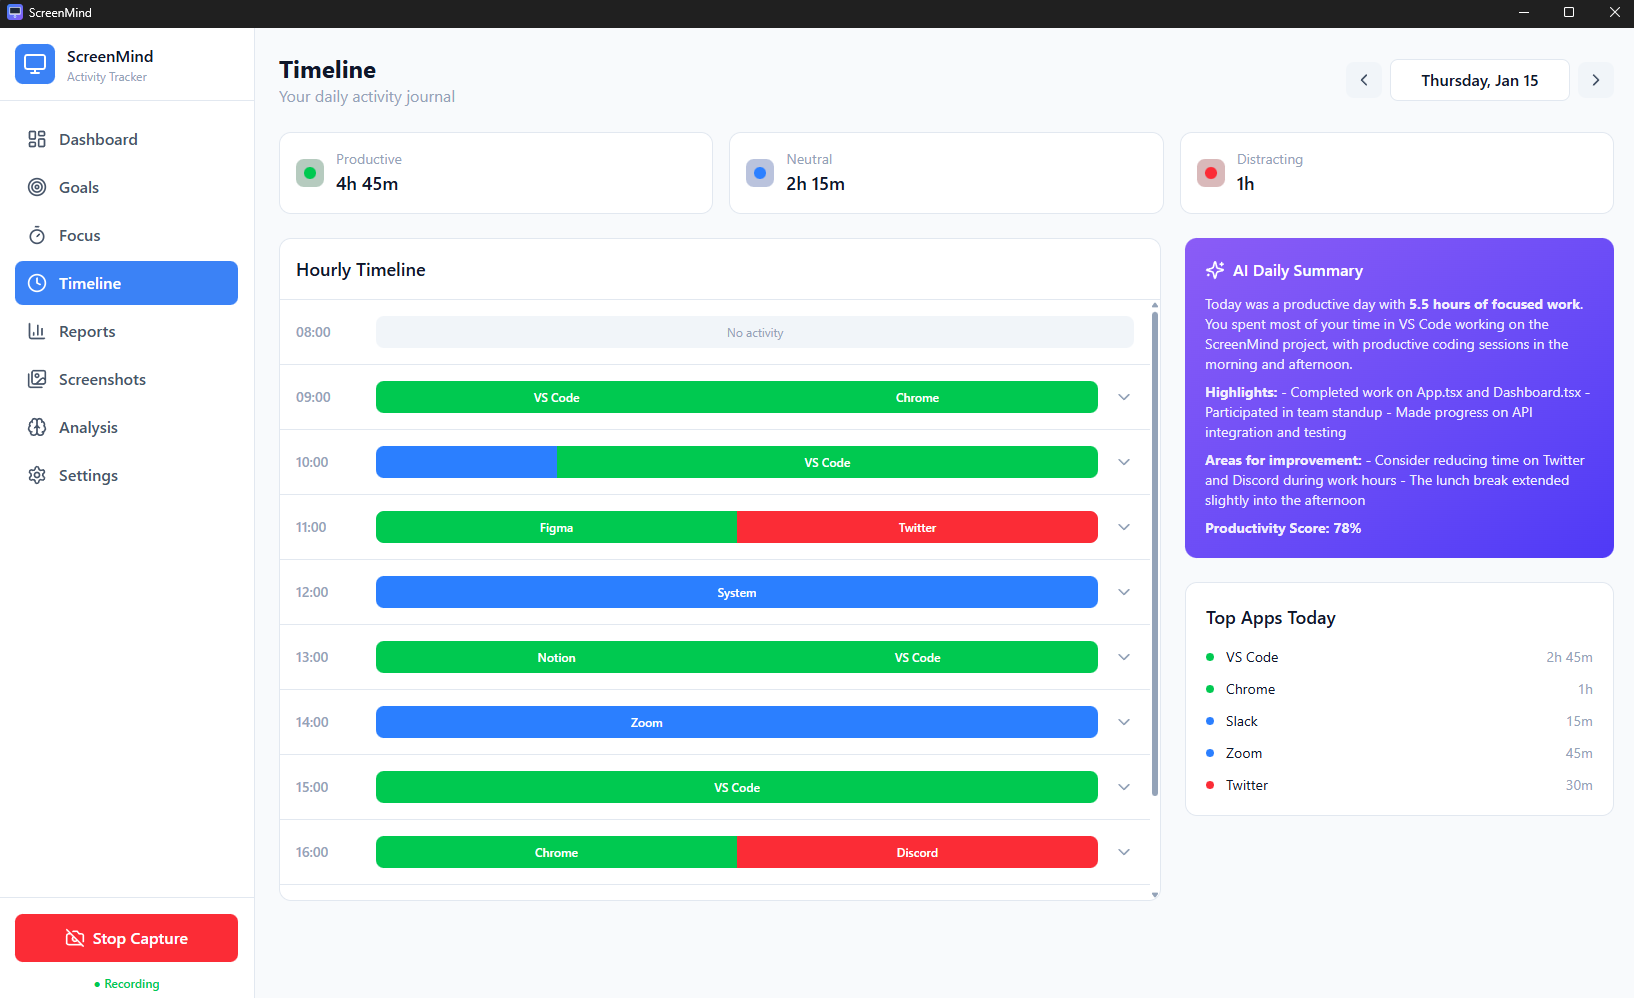Open the Timeline menu item
This screenshot has width=1634, height=998.
point(126,283)
